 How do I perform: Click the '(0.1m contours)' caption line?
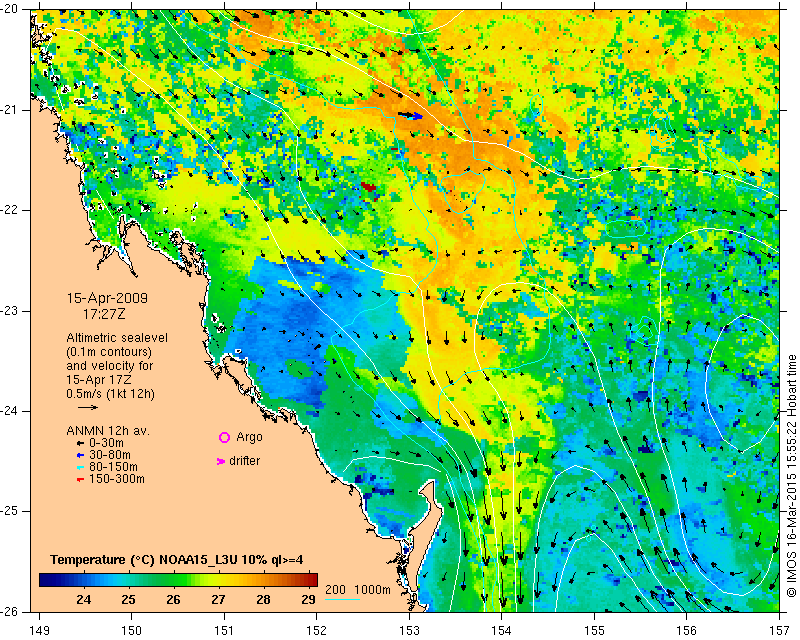click(109, 352)
